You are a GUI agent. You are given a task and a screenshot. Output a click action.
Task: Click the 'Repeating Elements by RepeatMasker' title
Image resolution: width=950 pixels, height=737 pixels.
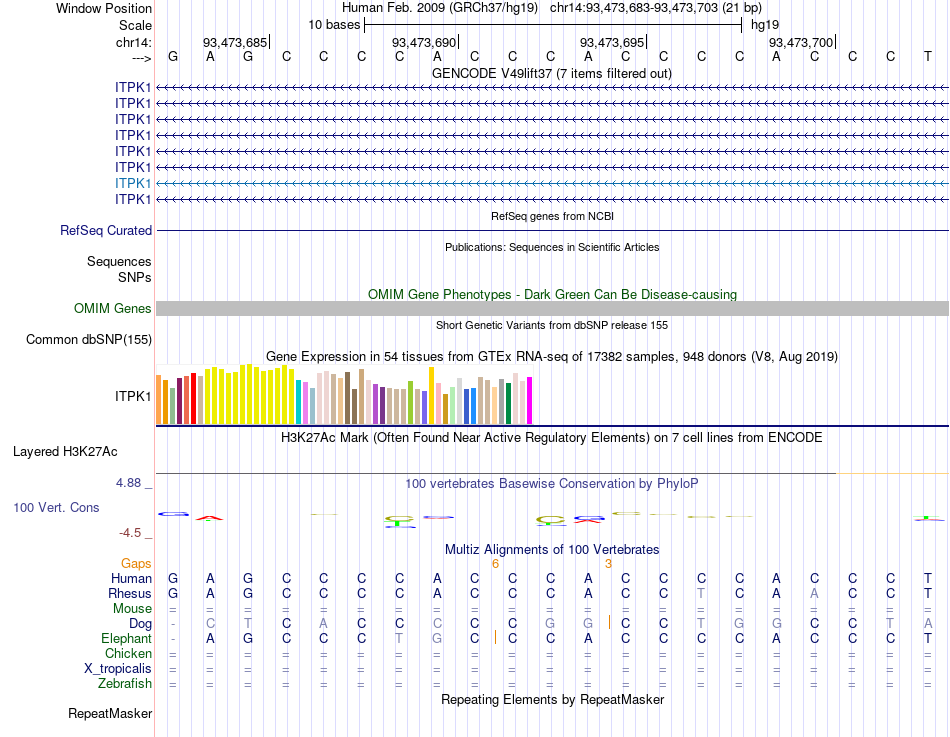pyautogui.click(x=553, y=699)
